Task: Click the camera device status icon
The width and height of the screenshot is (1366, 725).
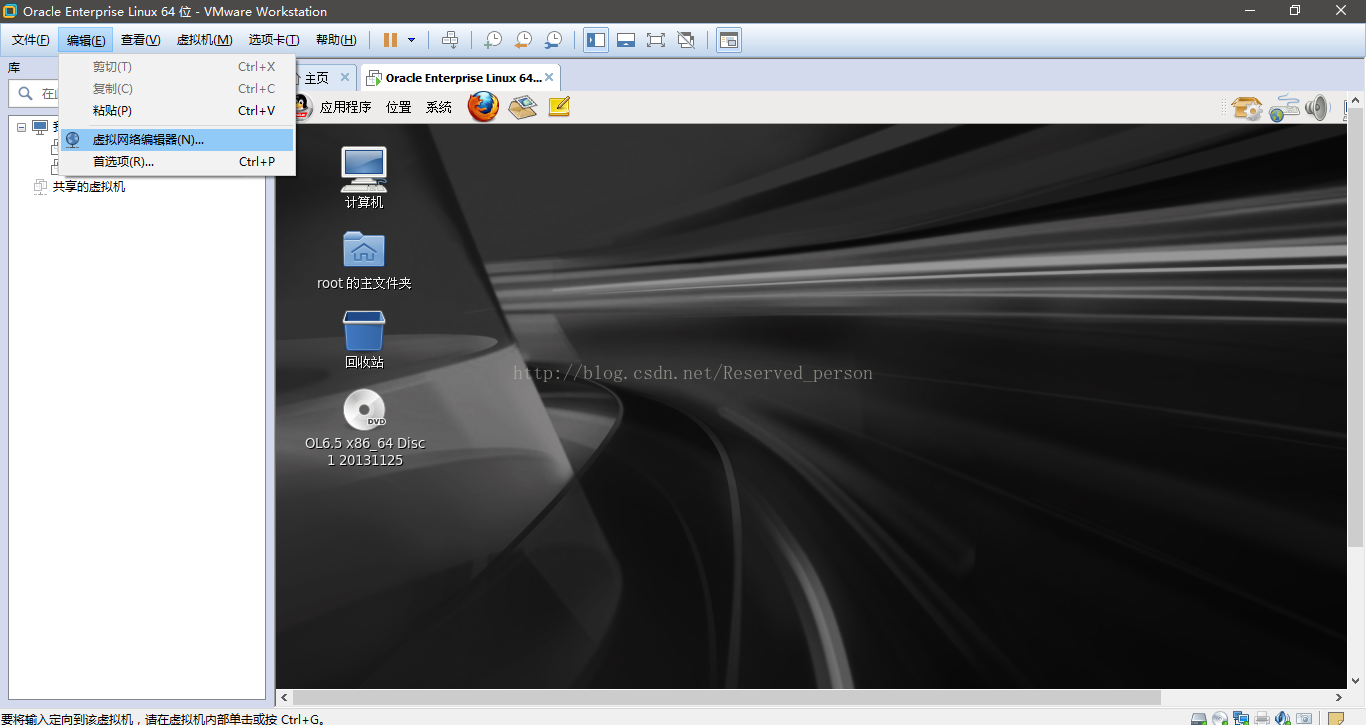Action: [x=1304, y=717]
